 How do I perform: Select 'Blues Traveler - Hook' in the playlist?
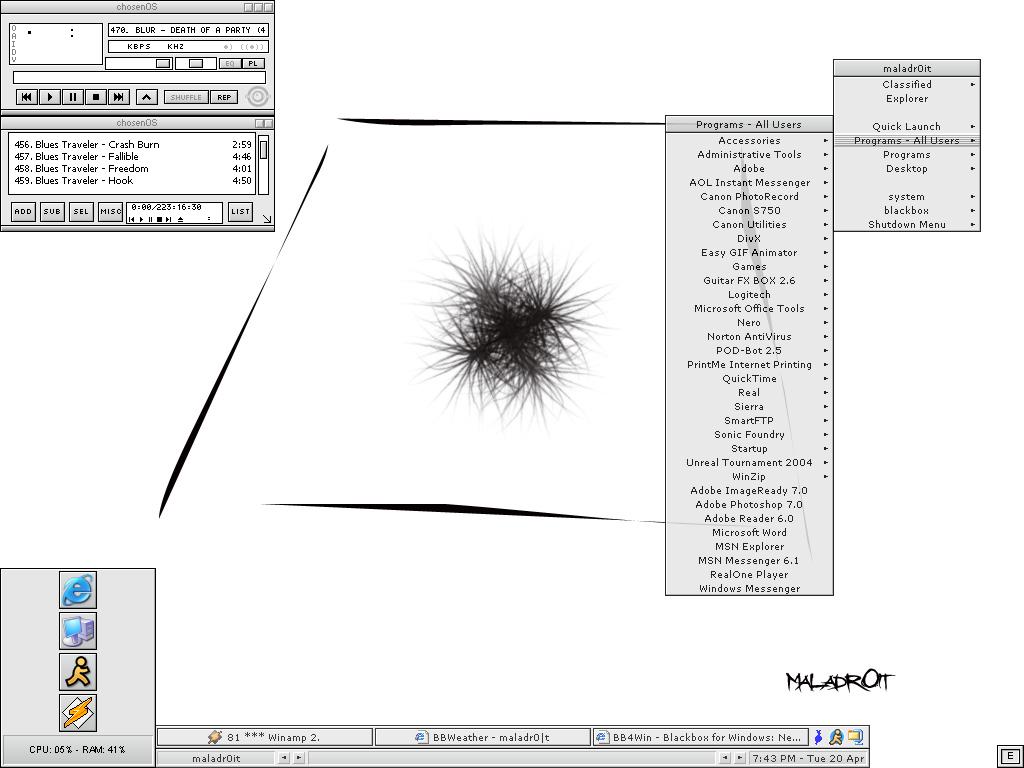(x=133, y=181)
